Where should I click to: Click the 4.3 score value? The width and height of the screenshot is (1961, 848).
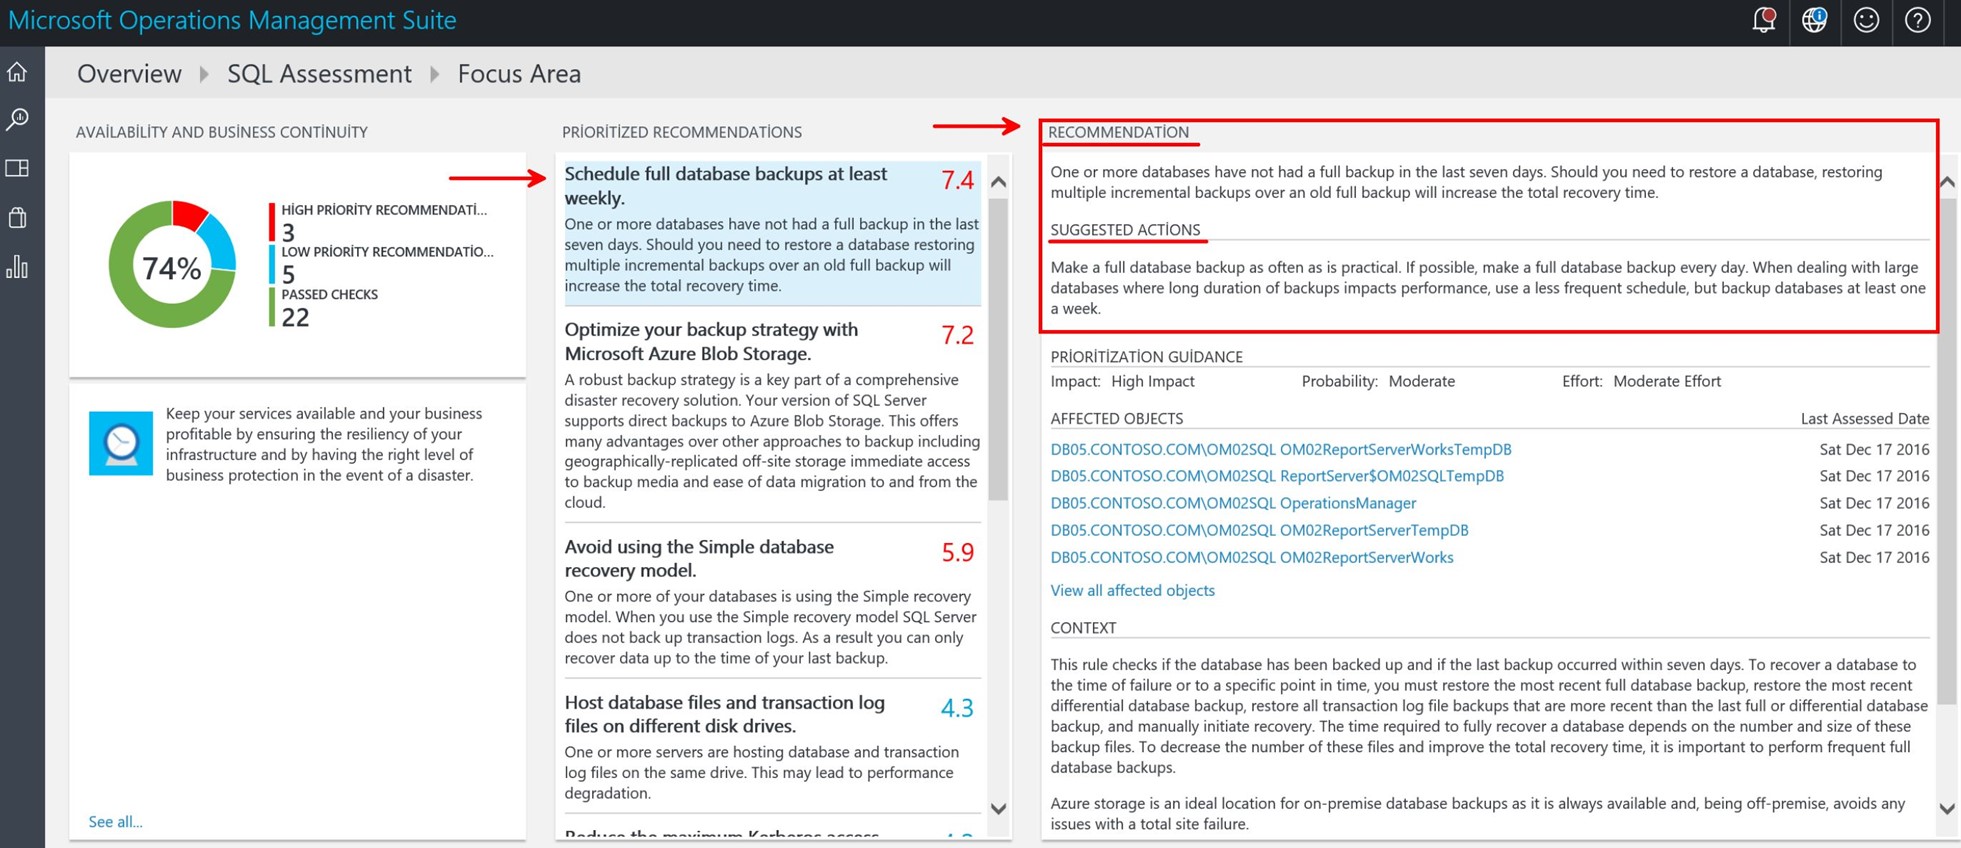(957, 708)
